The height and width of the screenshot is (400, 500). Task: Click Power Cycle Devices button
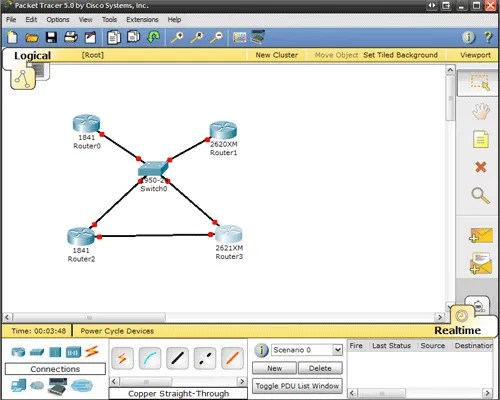[x=117, y=331]
